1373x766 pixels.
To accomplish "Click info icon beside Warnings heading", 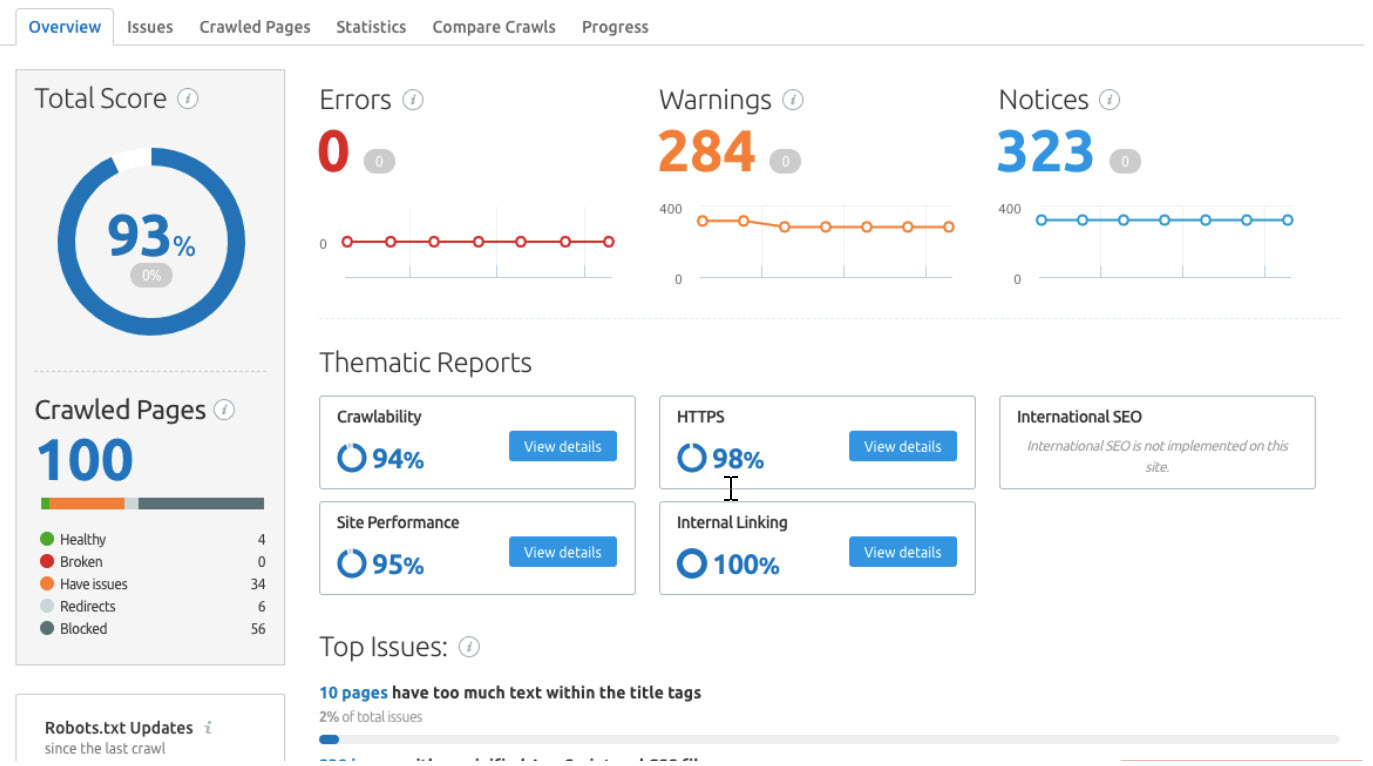I will (x=793, y=100).
